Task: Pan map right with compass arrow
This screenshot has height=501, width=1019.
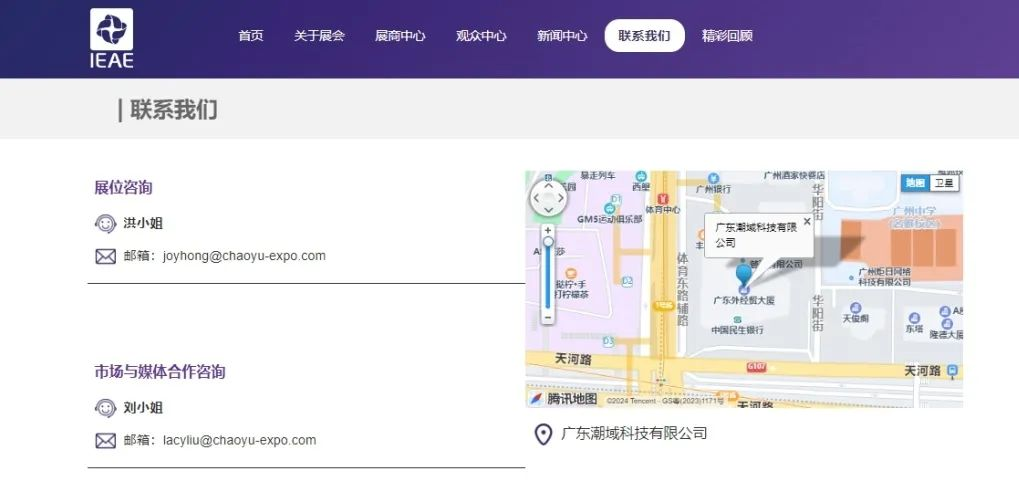Action: pos(560,198)
